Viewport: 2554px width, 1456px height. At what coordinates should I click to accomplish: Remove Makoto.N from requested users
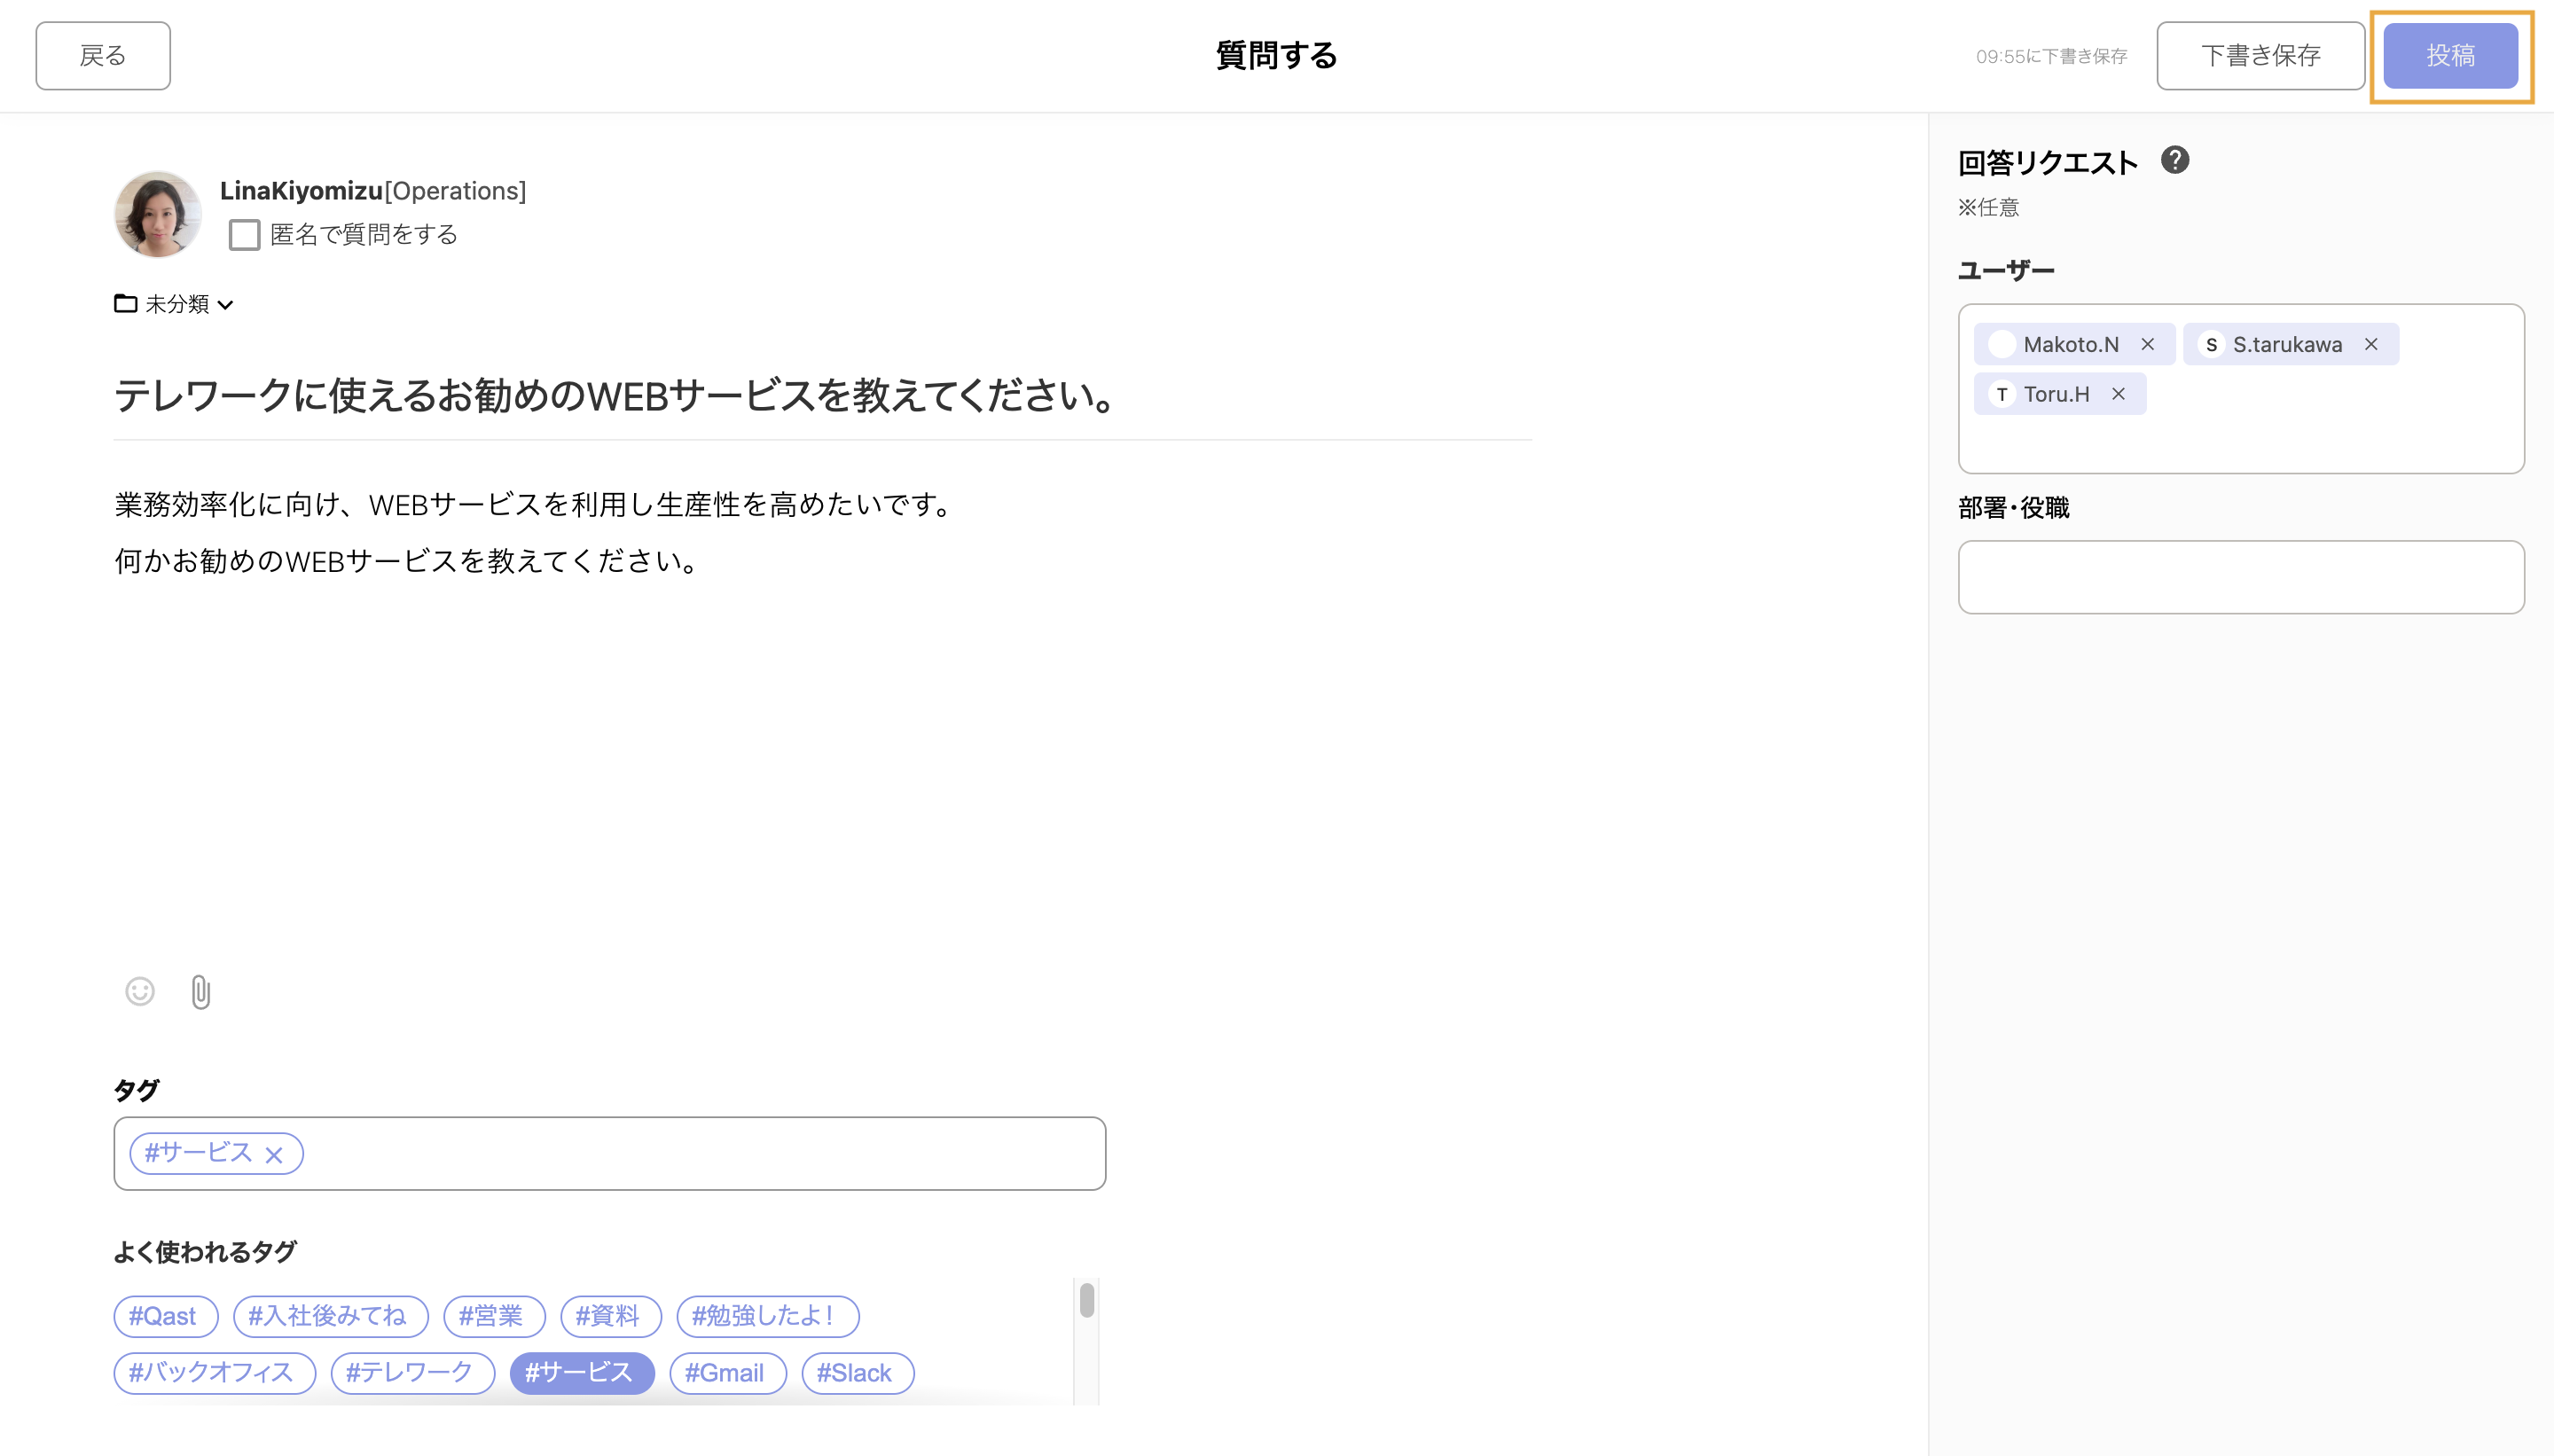(2147, 344)
